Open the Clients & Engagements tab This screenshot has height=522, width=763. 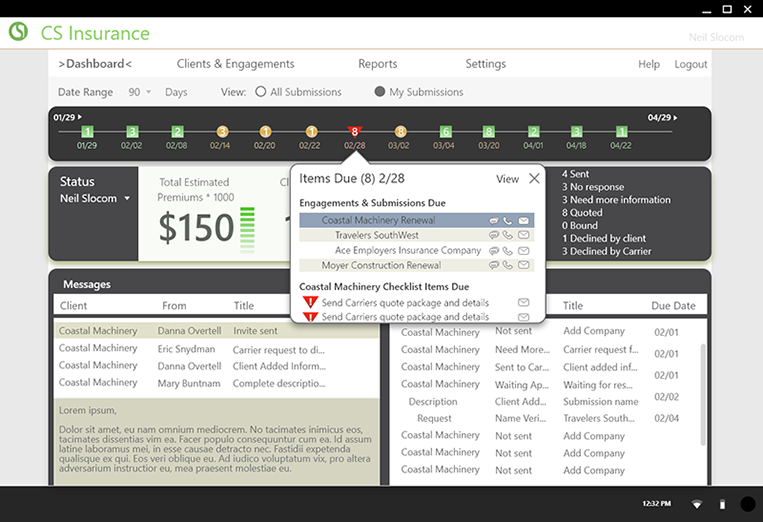(235, 64)
